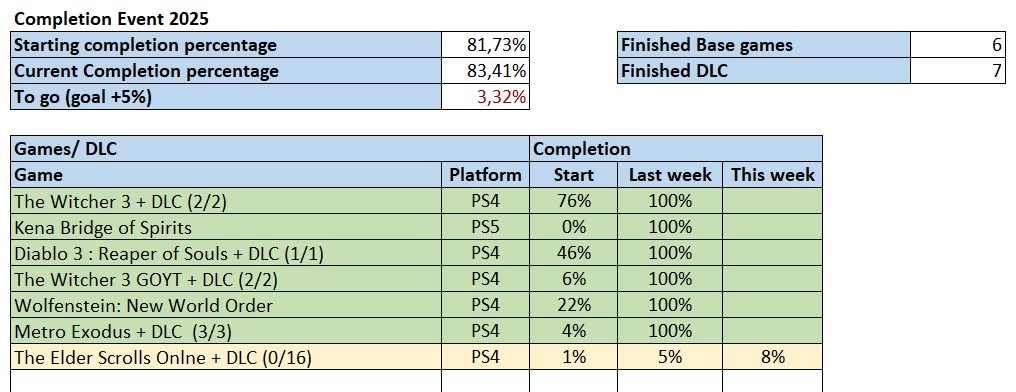
Task: Click the red 3,32% To go cell
Action: tap(485, 97)
